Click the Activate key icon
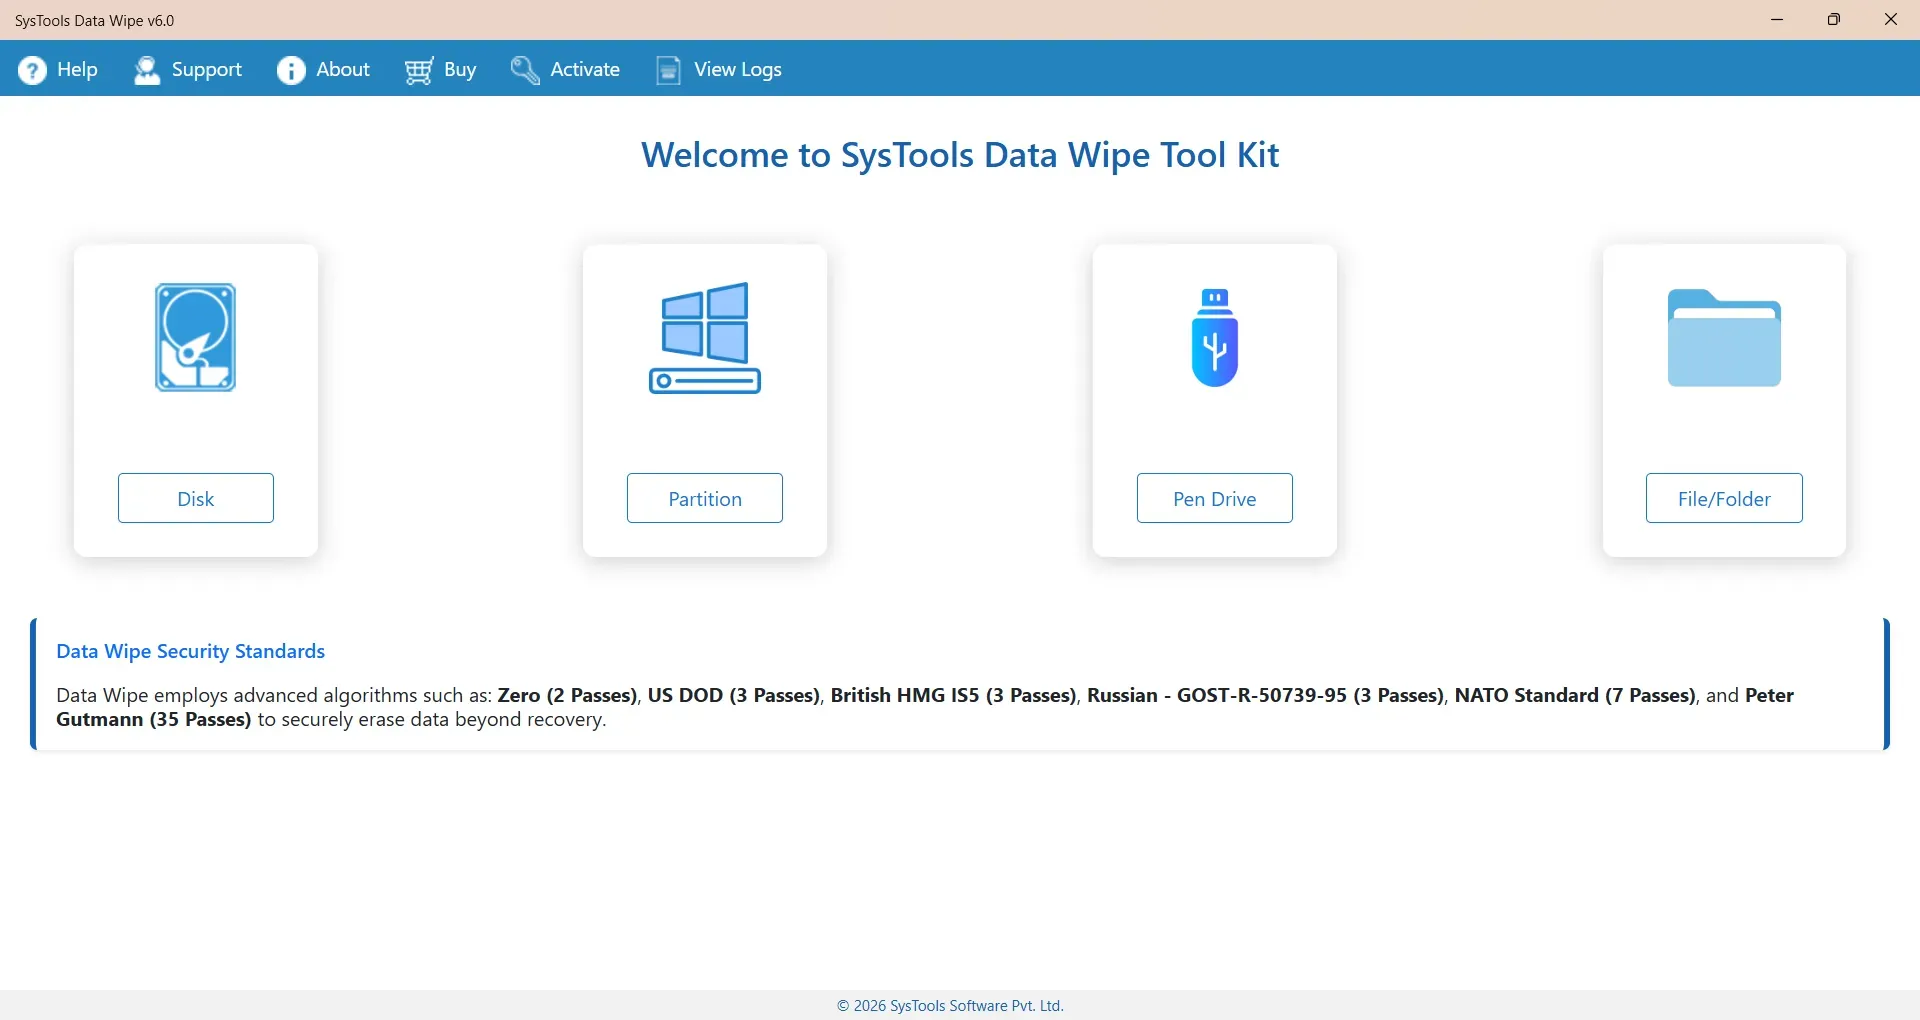1920x1020 pixels. tap(525, 70)
